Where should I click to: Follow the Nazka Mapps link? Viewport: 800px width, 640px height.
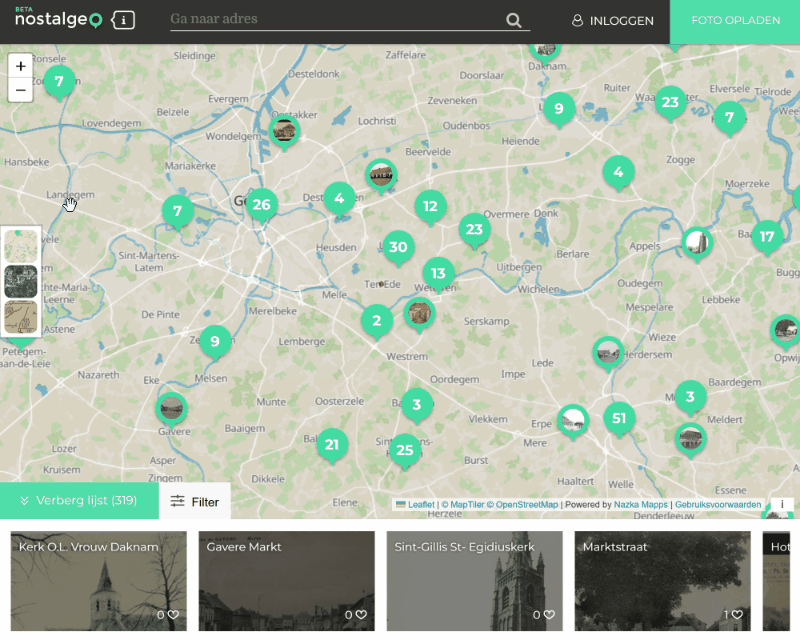point(641,505)
